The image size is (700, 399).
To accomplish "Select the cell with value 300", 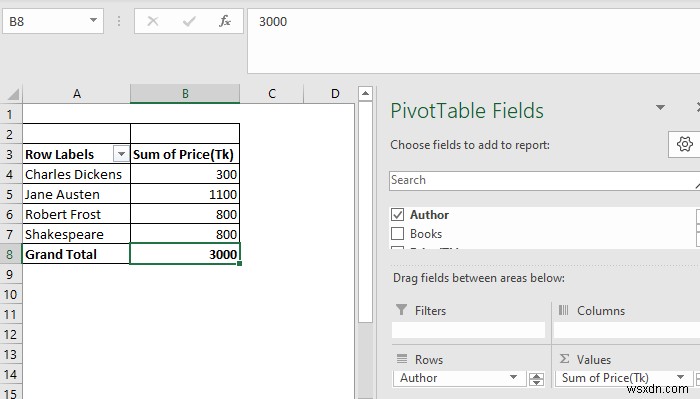I will [x=185, y=174].
